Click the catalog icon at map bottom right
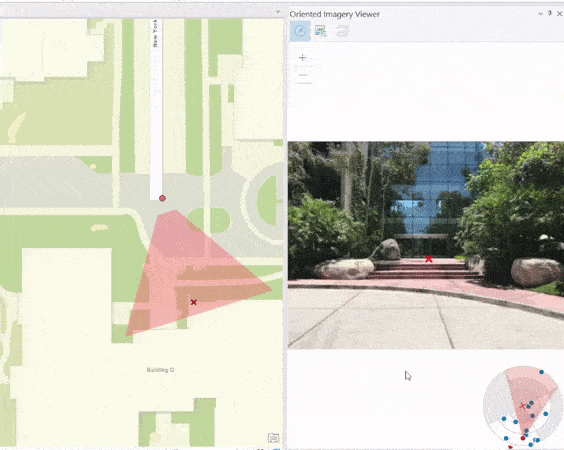The width and height of the screenshot is (564, 450). (273, 438)
